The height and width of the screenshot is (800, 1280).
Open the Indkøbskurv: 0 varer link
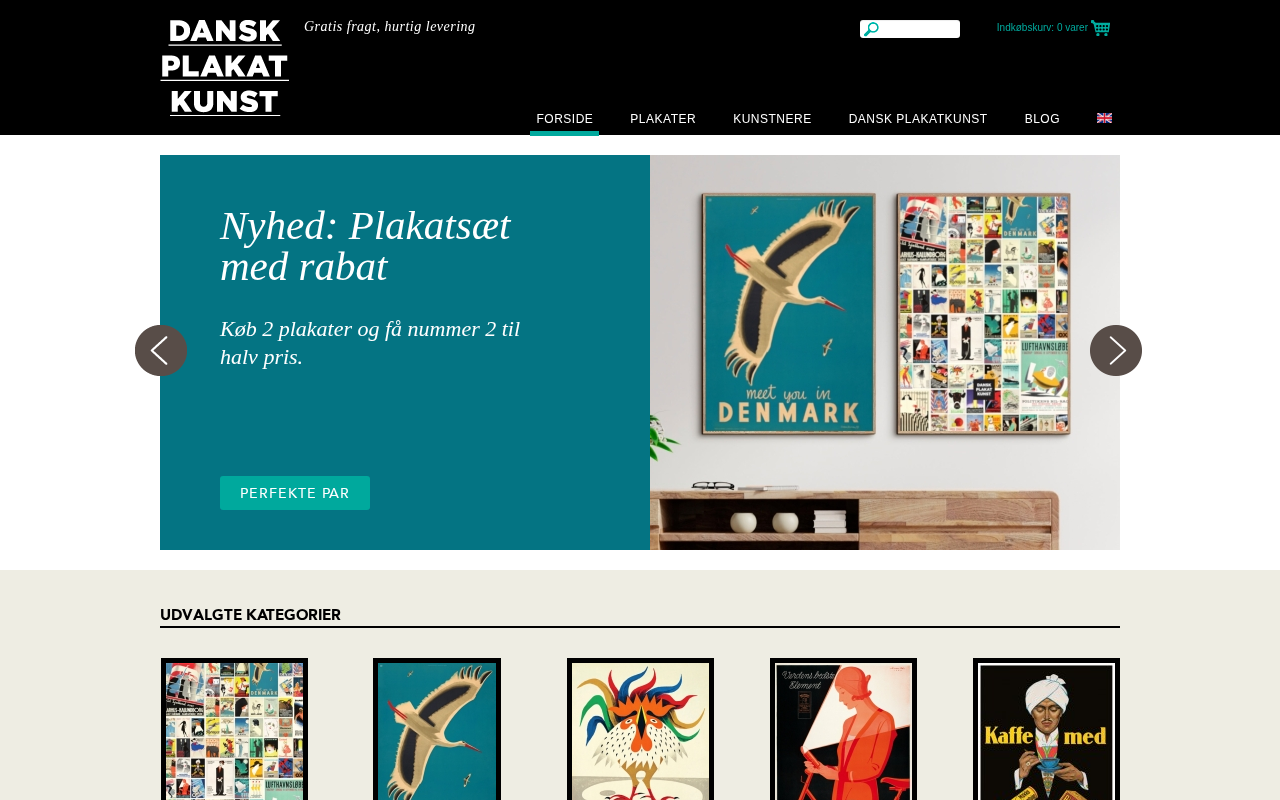tap(1042, 28)
